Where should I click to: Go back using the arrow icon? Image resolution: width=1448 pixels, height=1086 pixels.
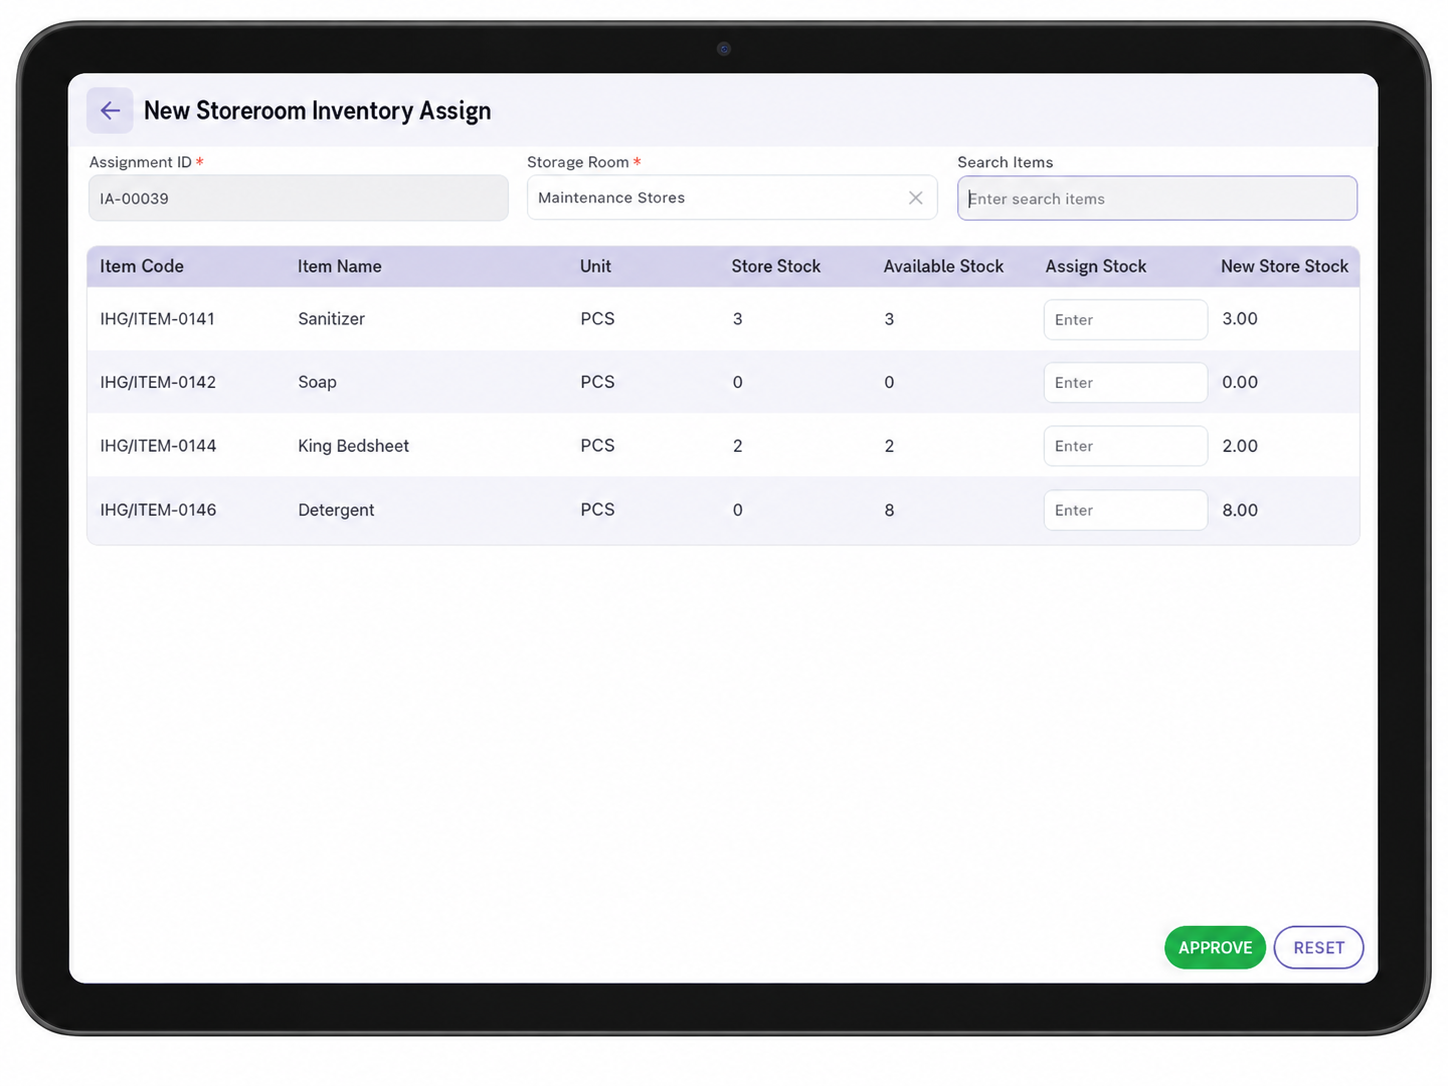[x=110, y=111]
